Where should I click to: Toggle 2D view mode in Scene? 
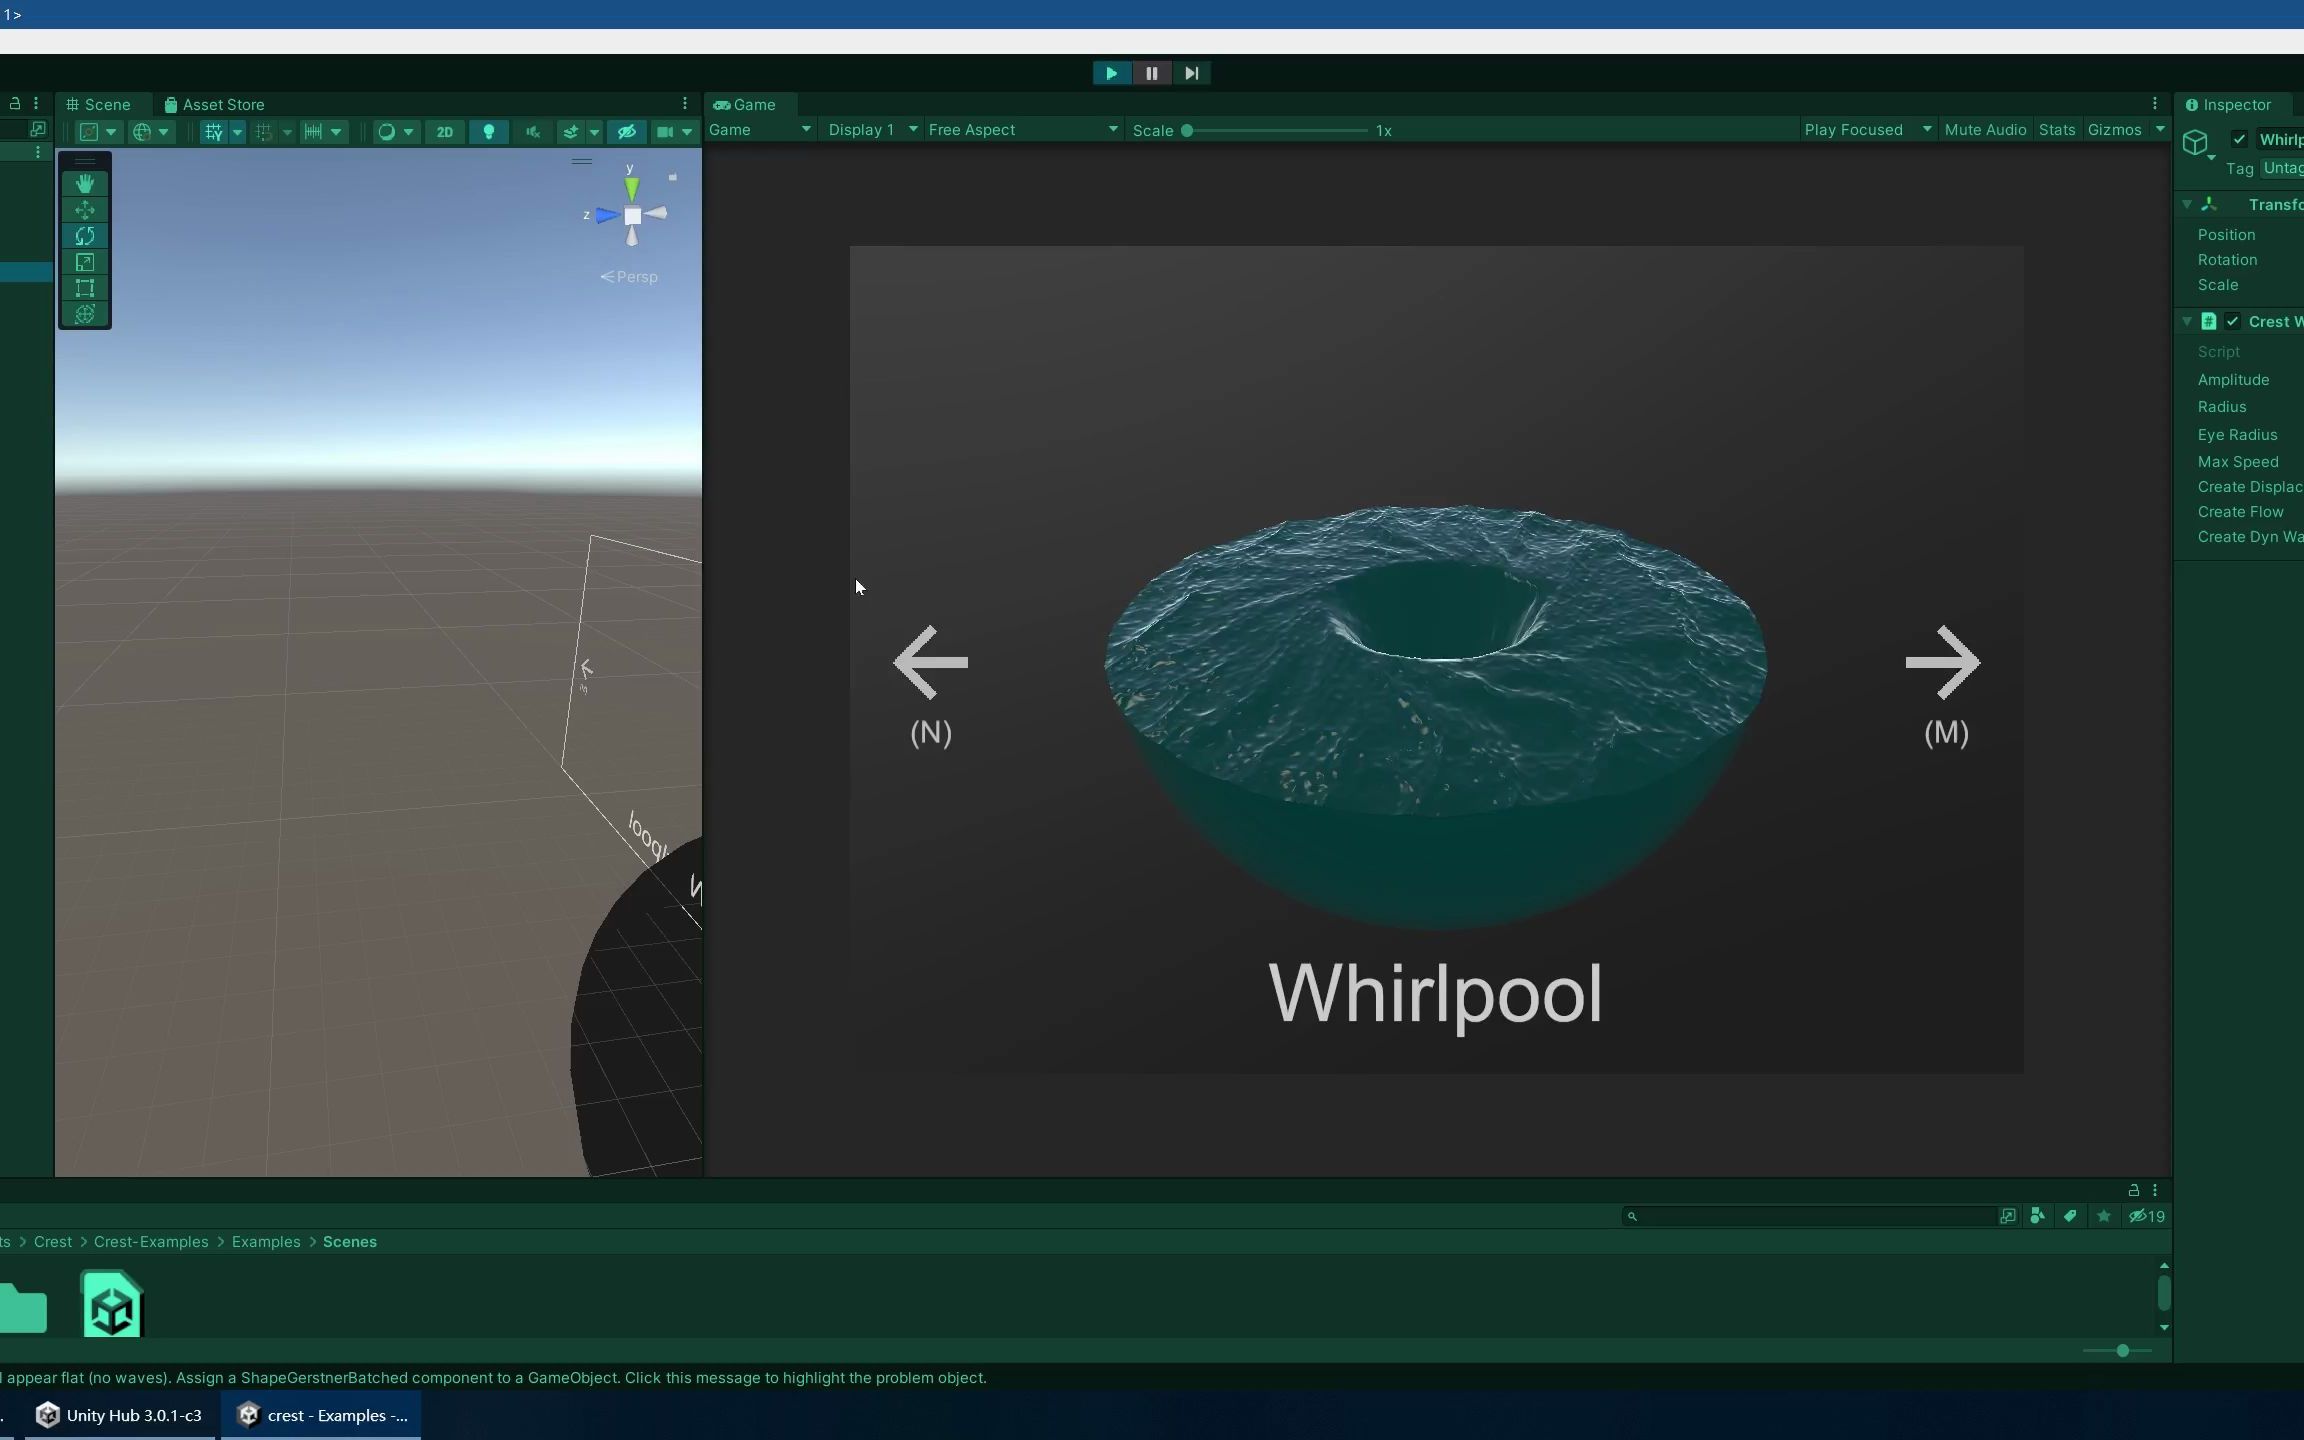pyautogui.click(x=445, y=132)
